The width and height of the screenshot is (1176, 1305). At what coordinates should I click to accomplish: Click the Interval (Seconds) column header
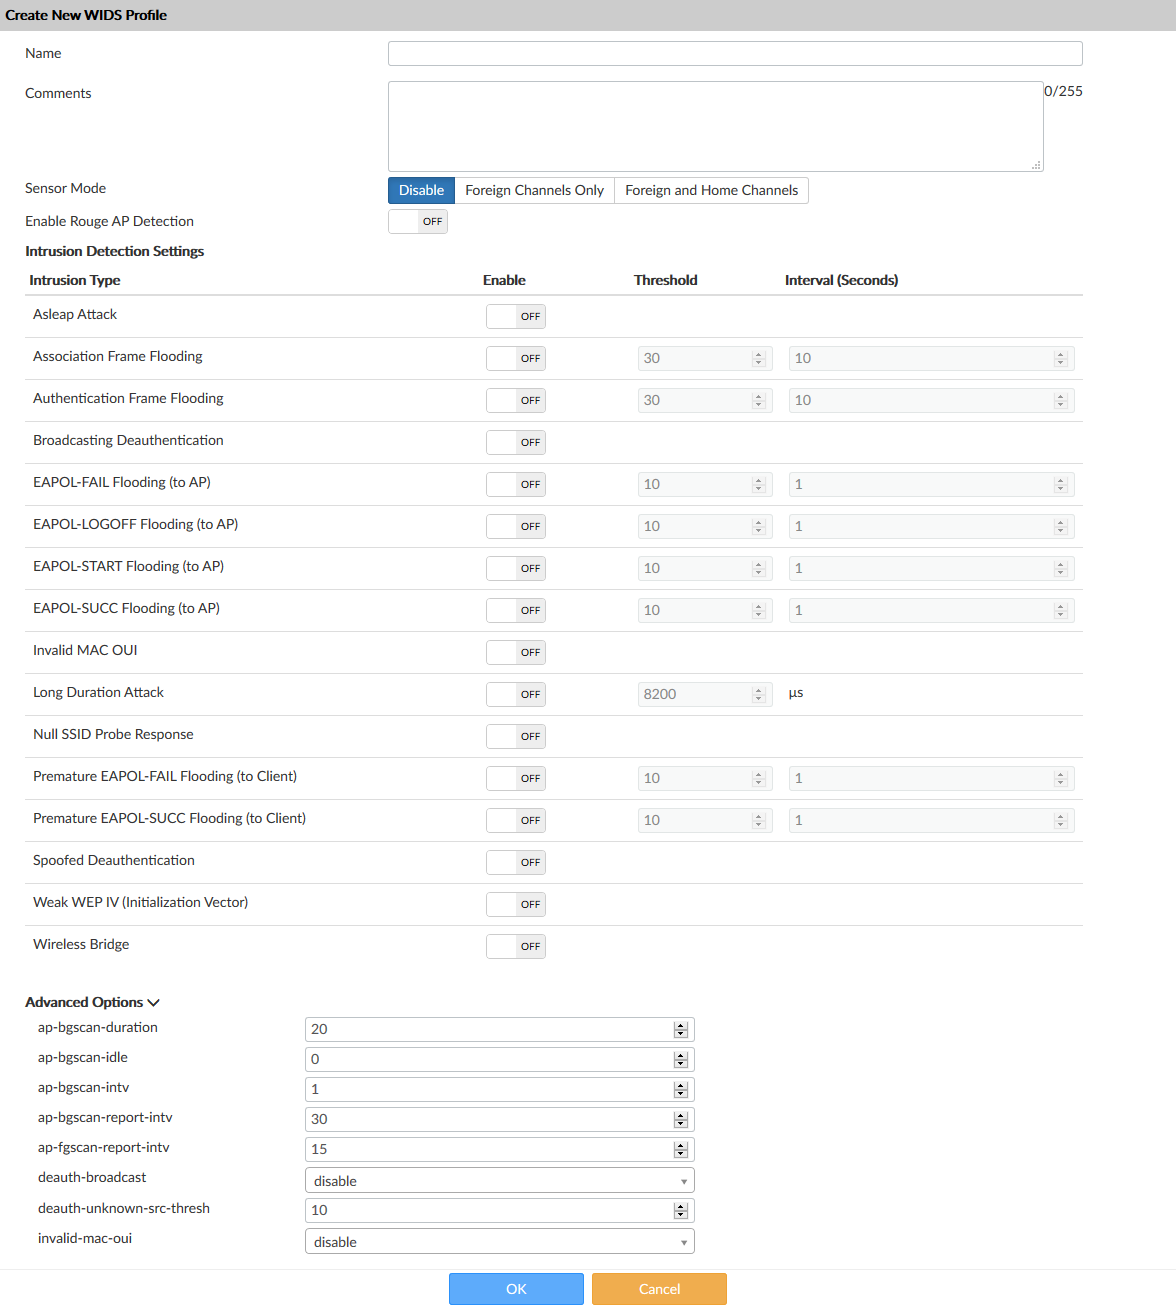842,280
